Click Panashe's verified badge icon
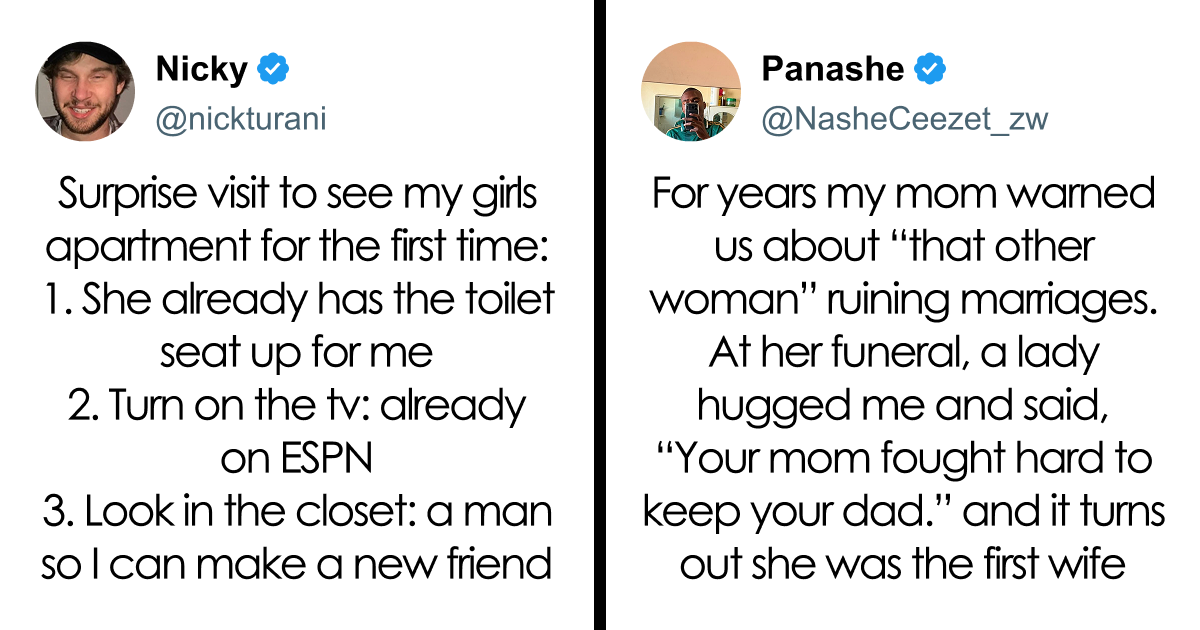The width and height of the screenshot is (1200, 630). [931, 70]
